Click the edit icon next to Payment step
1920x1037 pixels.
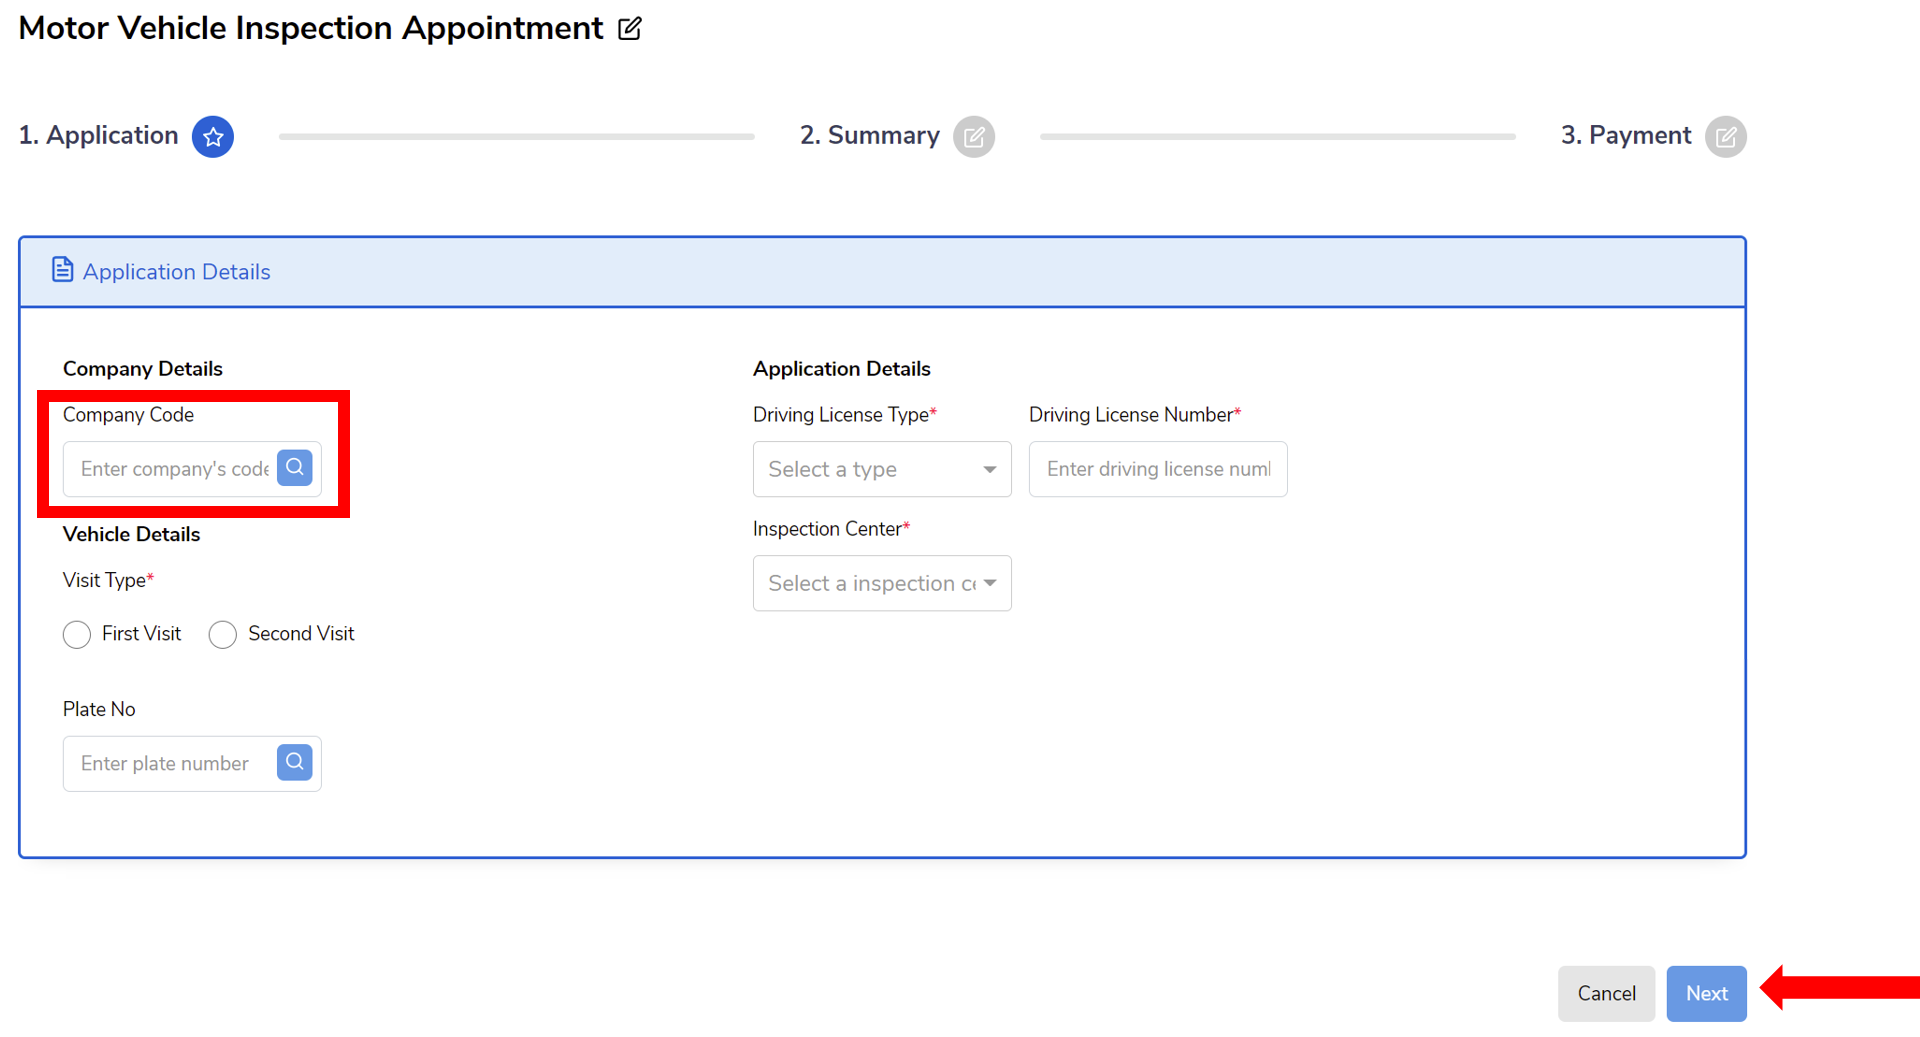[1726, 136]
